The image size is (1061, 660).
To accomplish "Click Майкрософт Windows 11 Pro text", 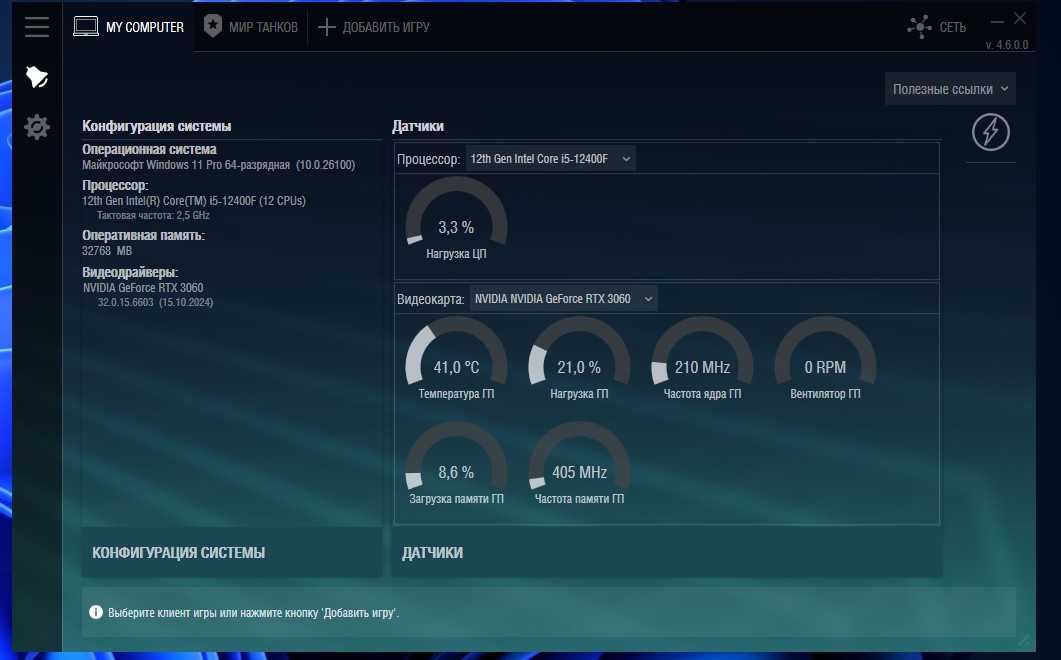I will tap(218, 164).
